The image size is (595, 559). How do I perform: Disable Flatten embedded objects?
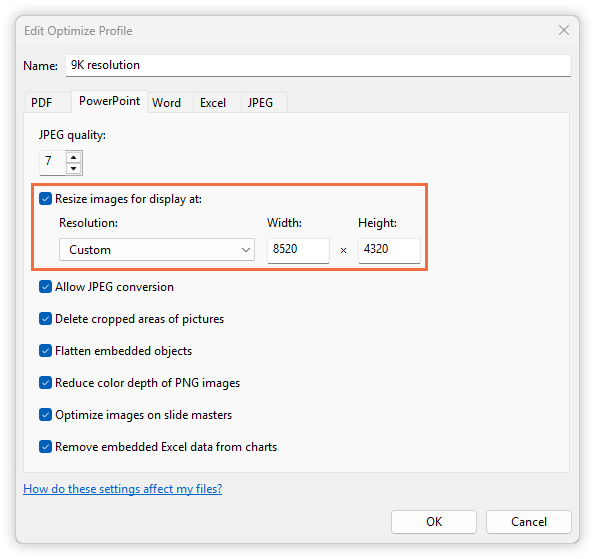coord(45,351)
